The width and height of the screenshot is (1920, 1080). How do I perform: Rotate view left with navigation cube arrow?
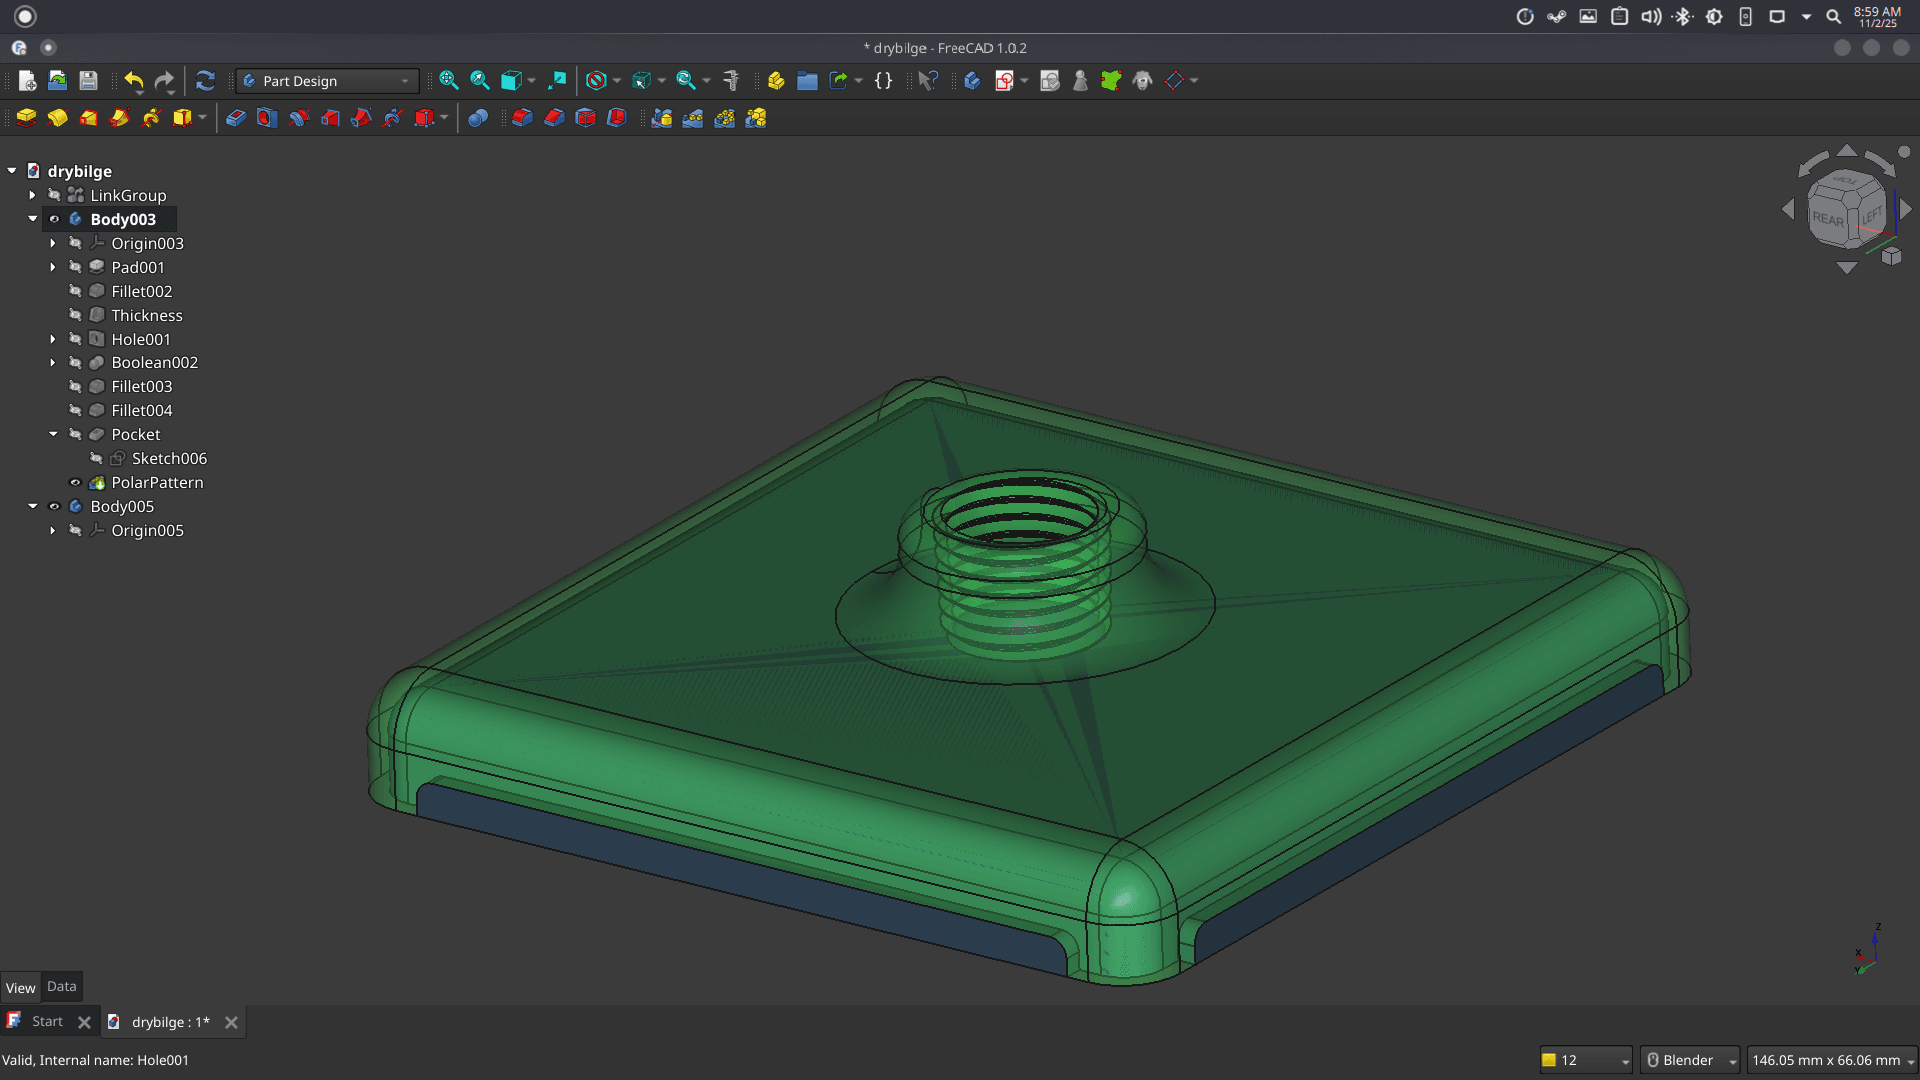[x=1788, y=209]
